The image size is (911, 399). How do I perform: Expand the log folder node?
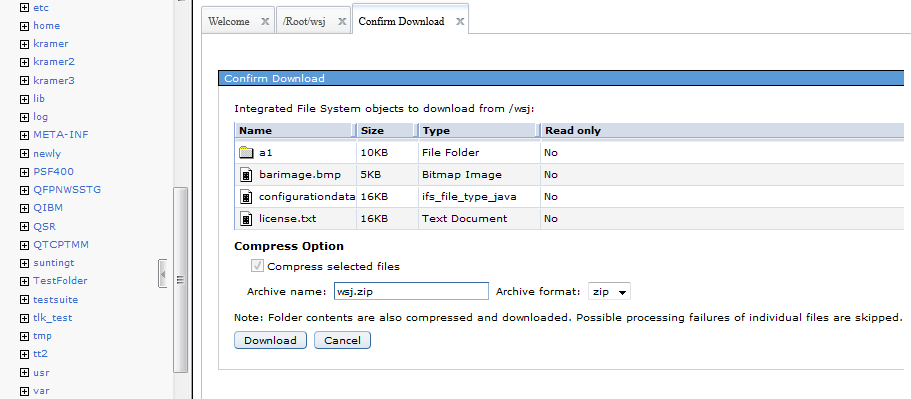click(x=24, y=117)
